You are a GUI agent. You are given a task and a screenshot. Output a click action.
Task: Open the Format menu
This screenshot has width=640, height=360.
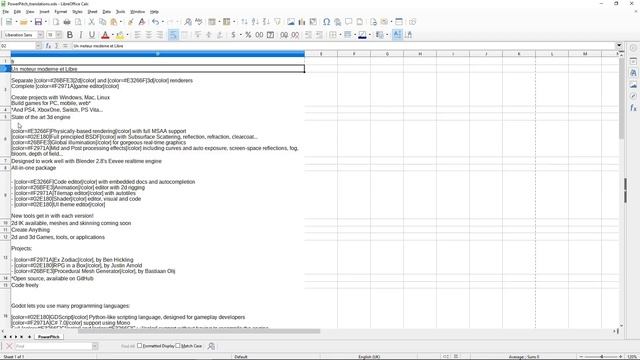point(60,12)
